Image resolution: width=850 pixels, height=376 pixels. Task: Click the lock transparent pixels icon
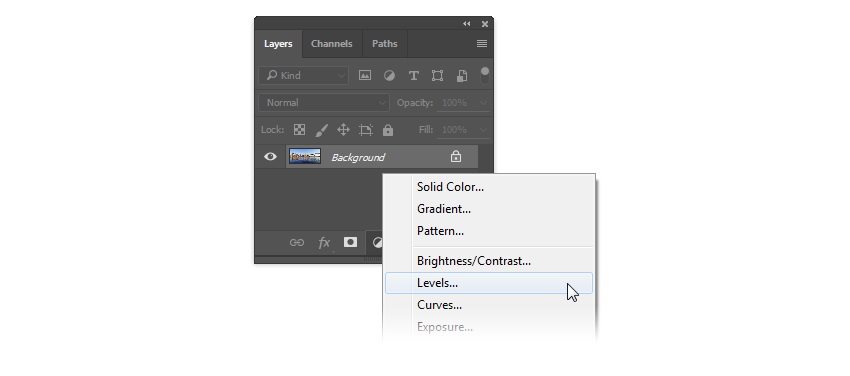(x=299, y=129)
